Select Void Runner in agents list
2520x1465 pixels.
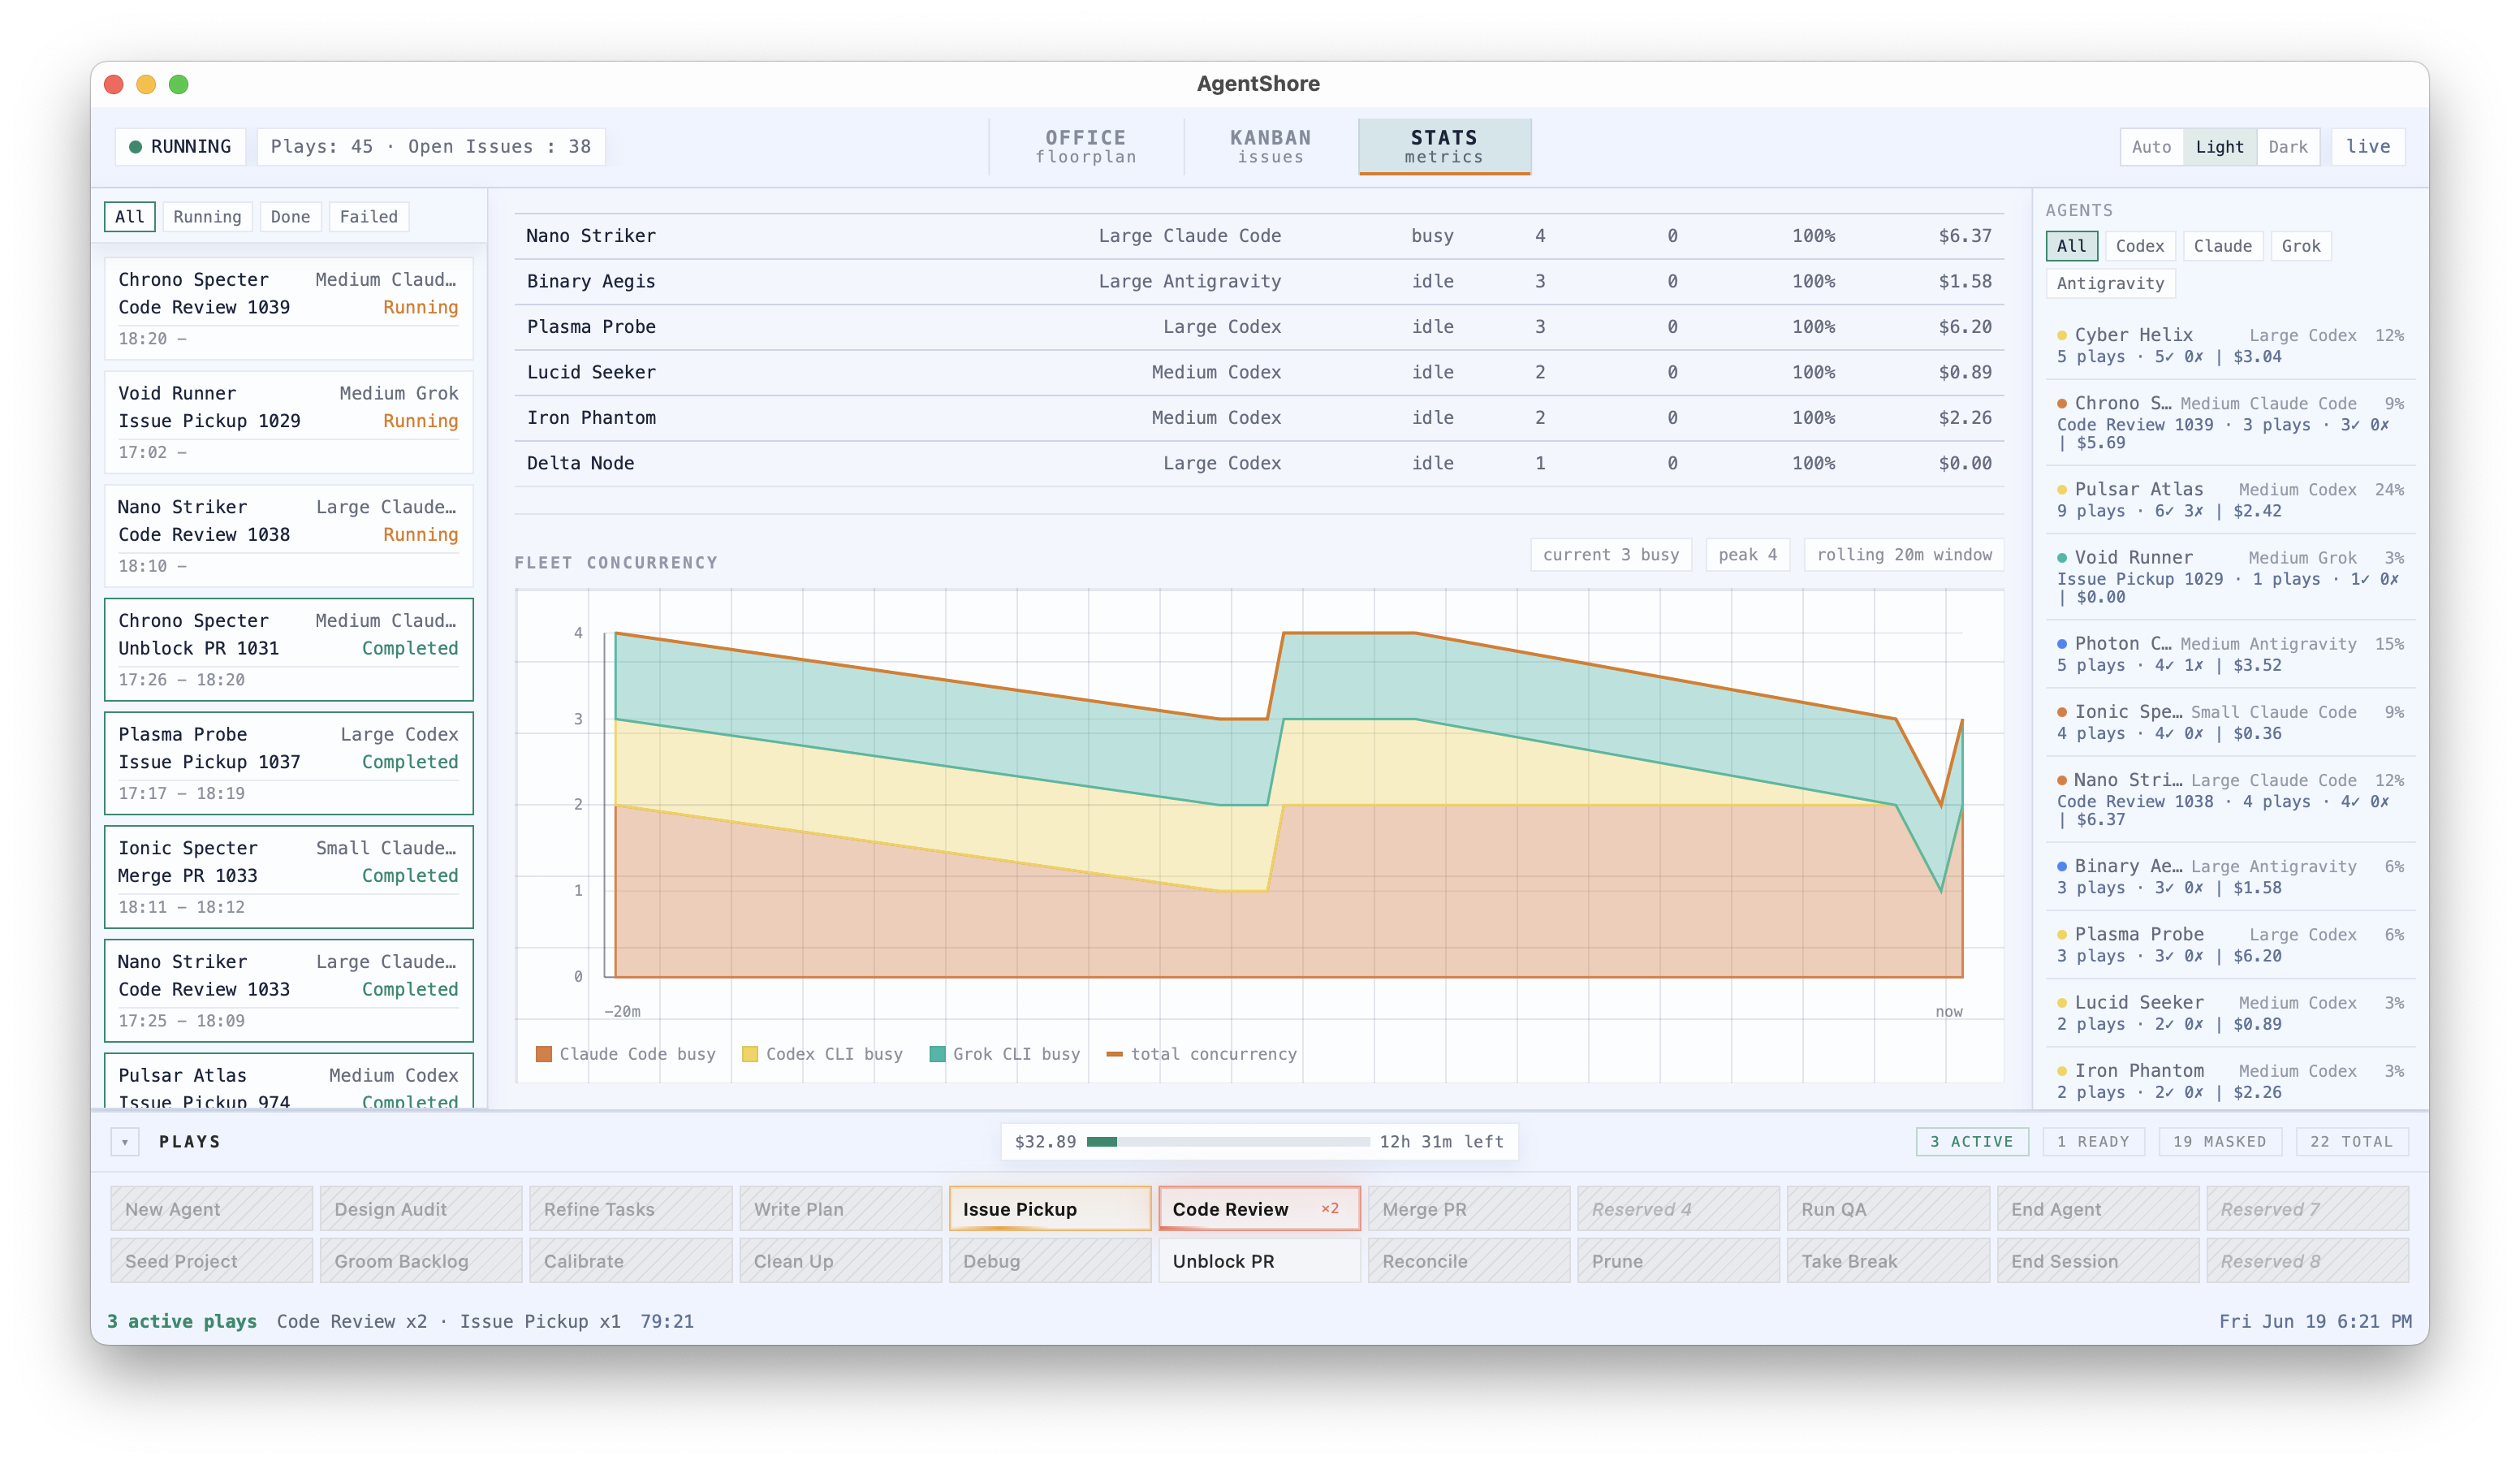point(2230,577)
